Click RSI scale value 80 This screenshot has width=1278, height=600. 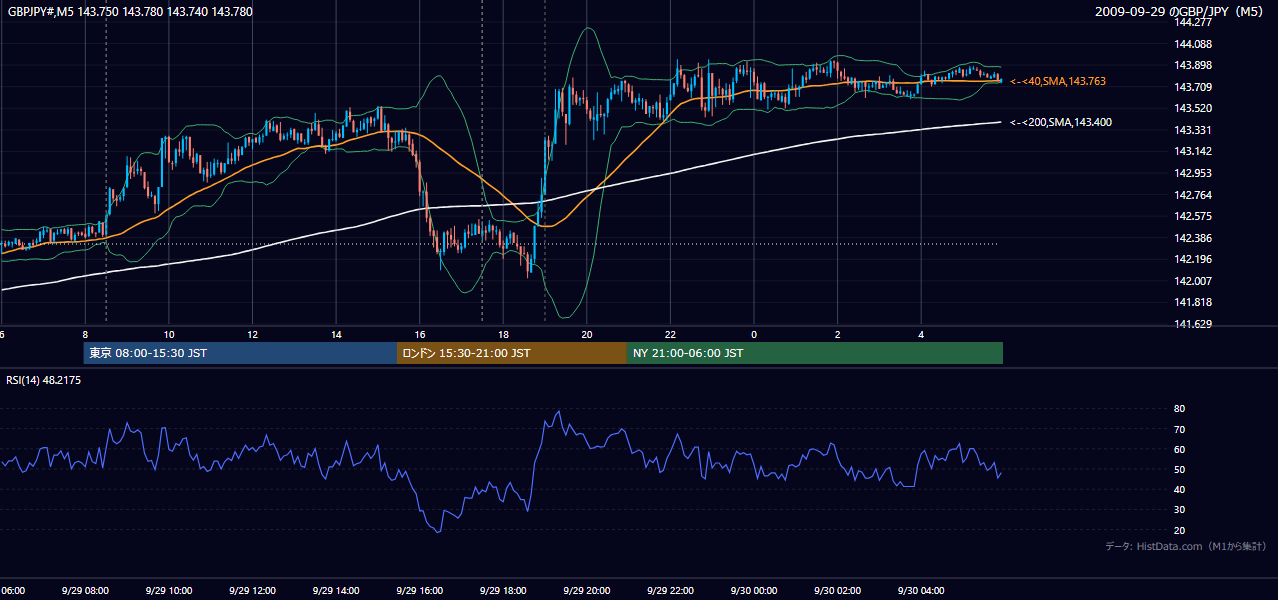point(1180,409)
